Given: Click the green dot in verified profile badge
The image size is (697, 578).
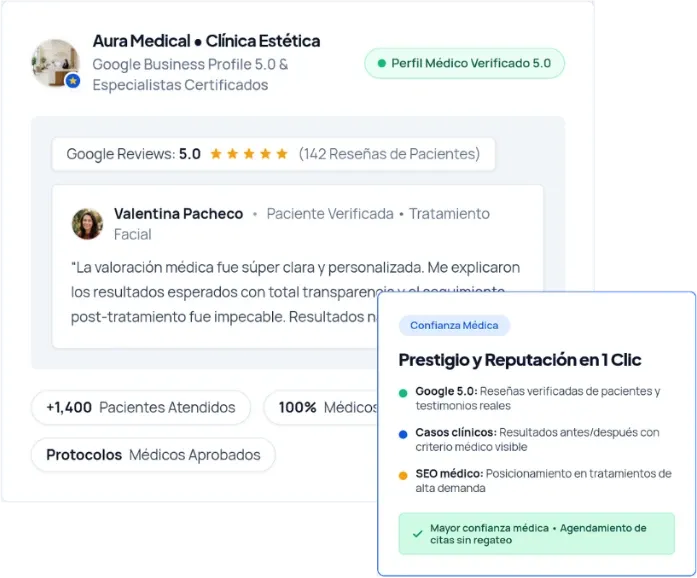Looking at the screenshot, I should click(381, 63).
